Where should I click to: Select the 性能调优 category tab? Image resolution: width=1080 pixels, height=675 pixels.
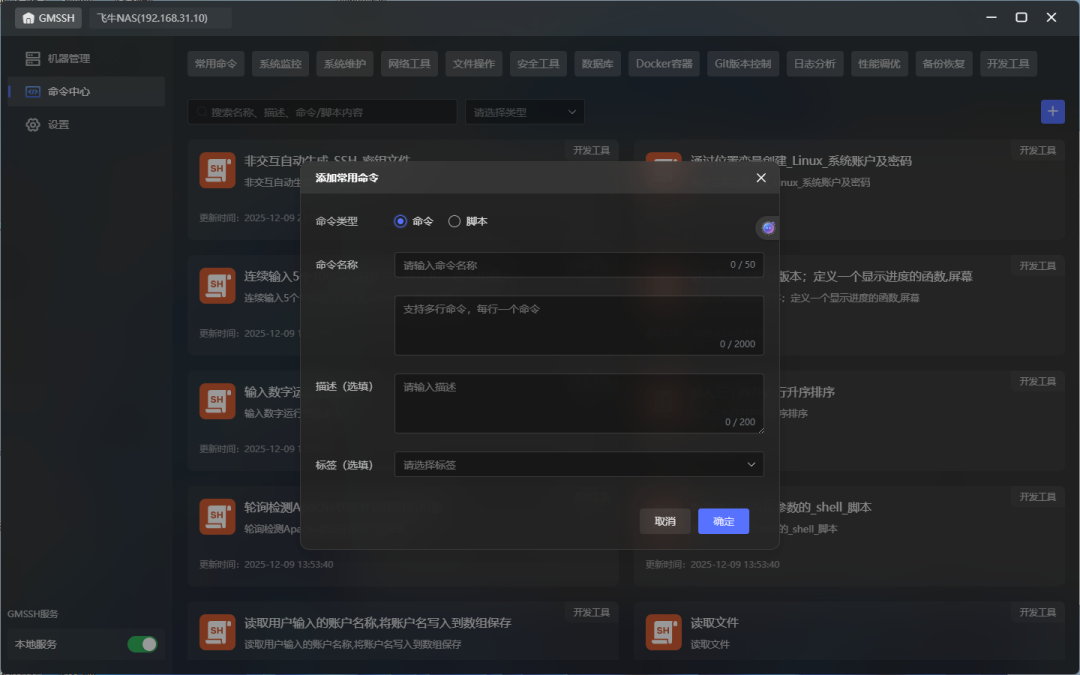[879, 63]
